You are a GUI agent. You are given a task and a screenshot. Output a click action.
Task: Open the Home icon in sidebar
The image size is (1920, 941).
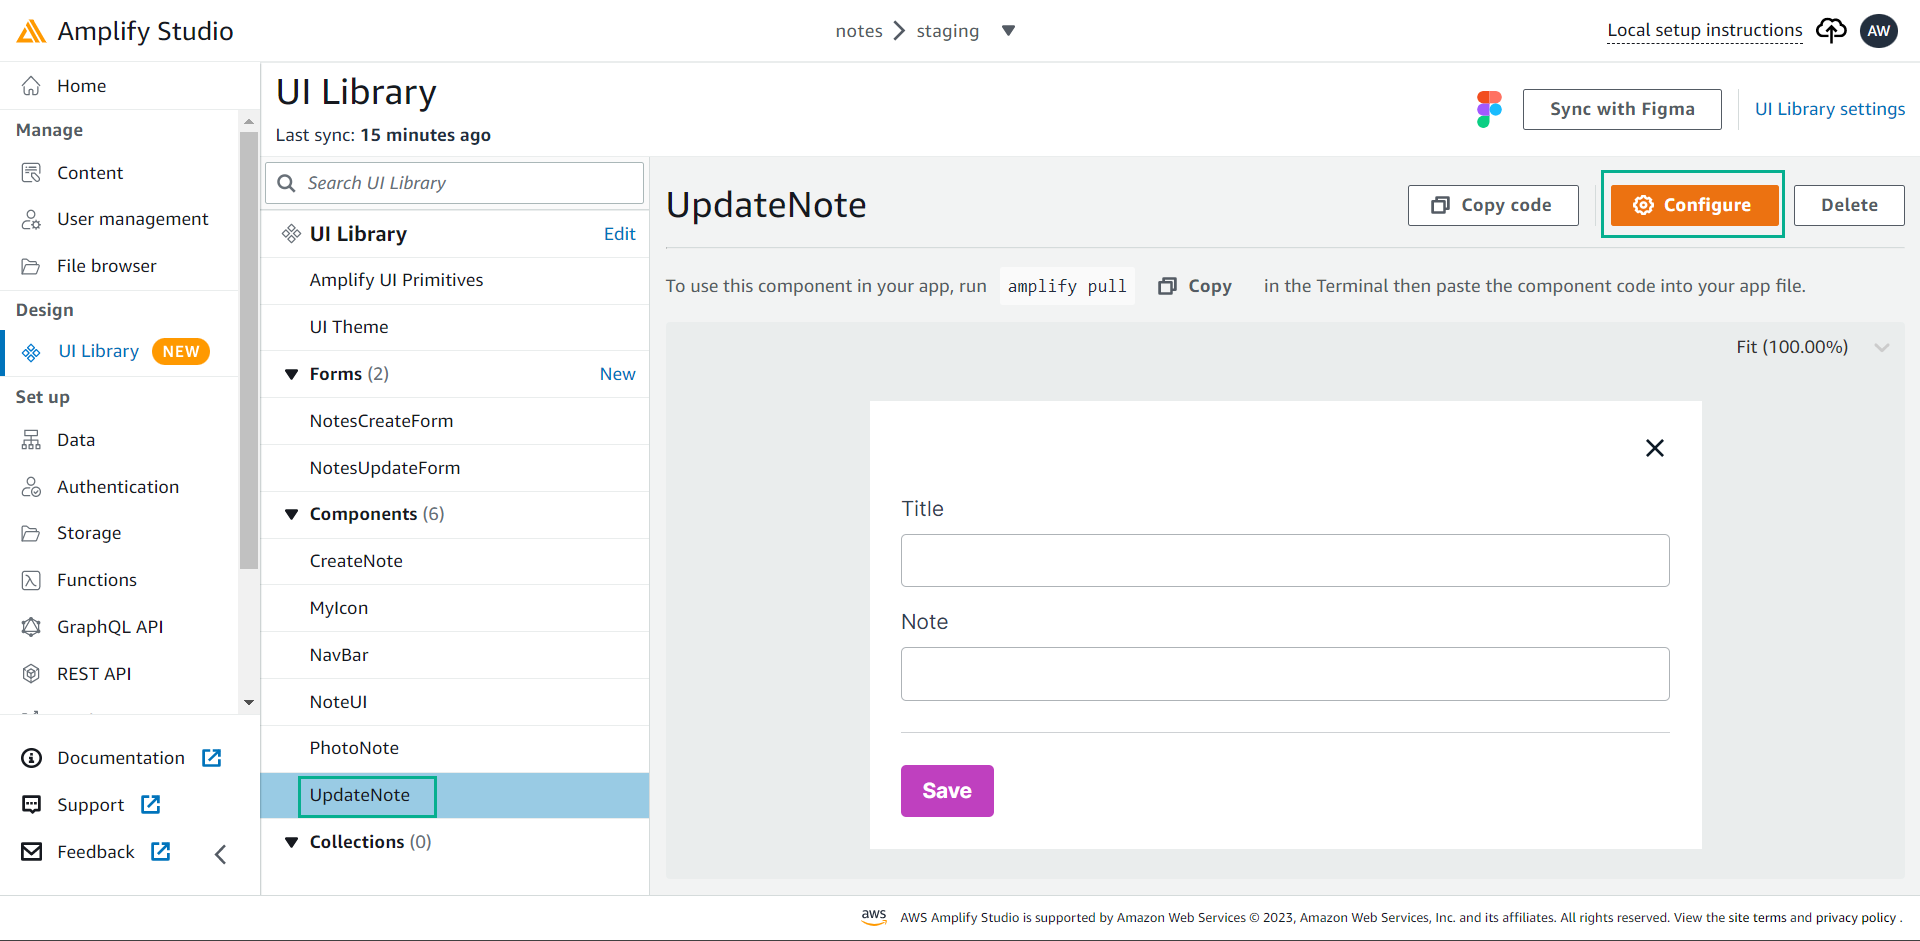31,86
